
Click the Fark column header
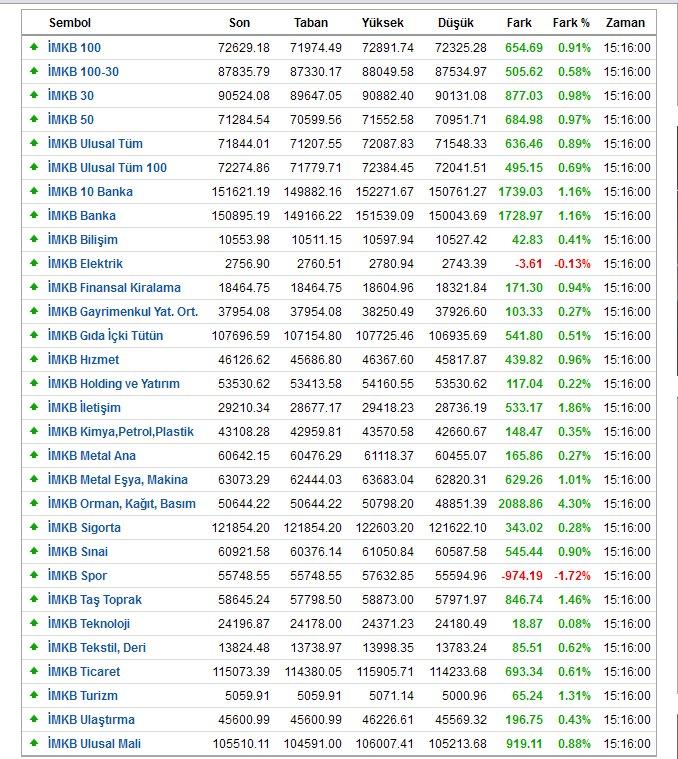pyautogui.click(x=519, y=23)
